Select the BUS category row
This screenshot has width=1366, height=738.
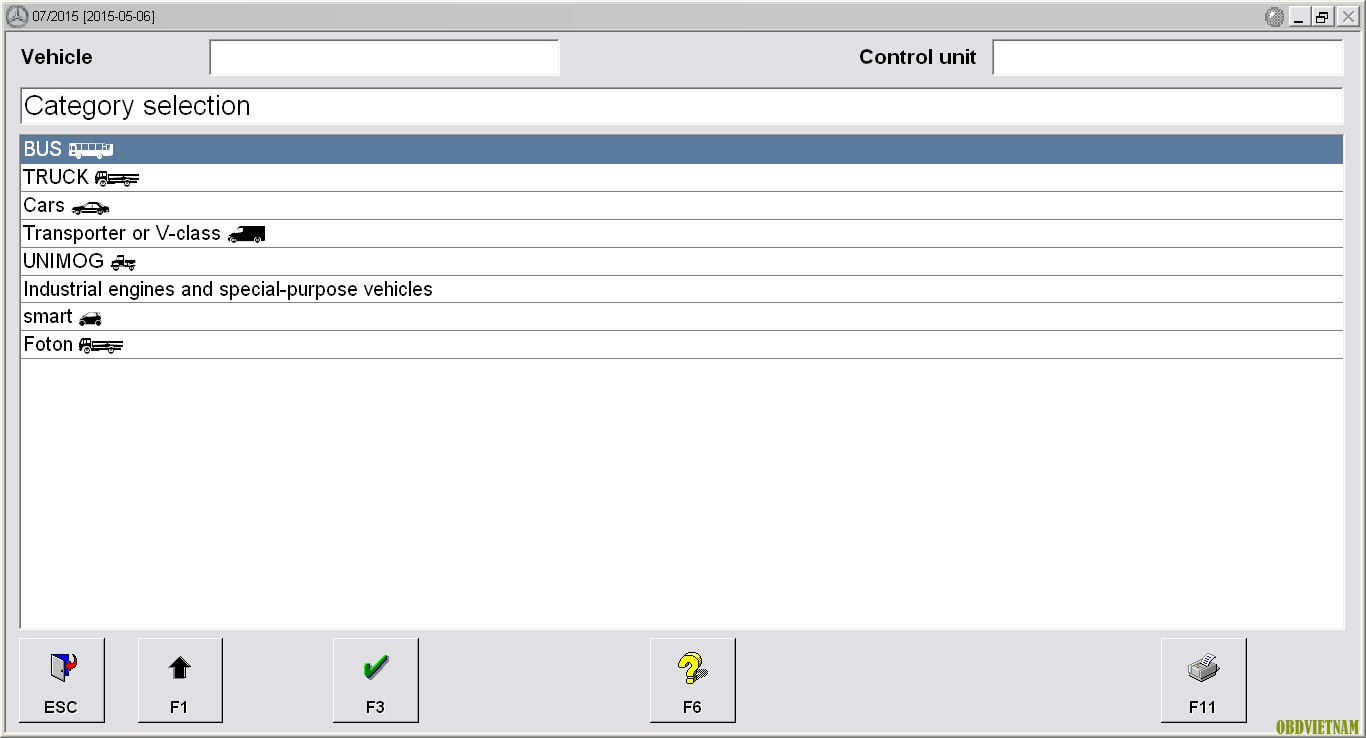tap(681, 150)
